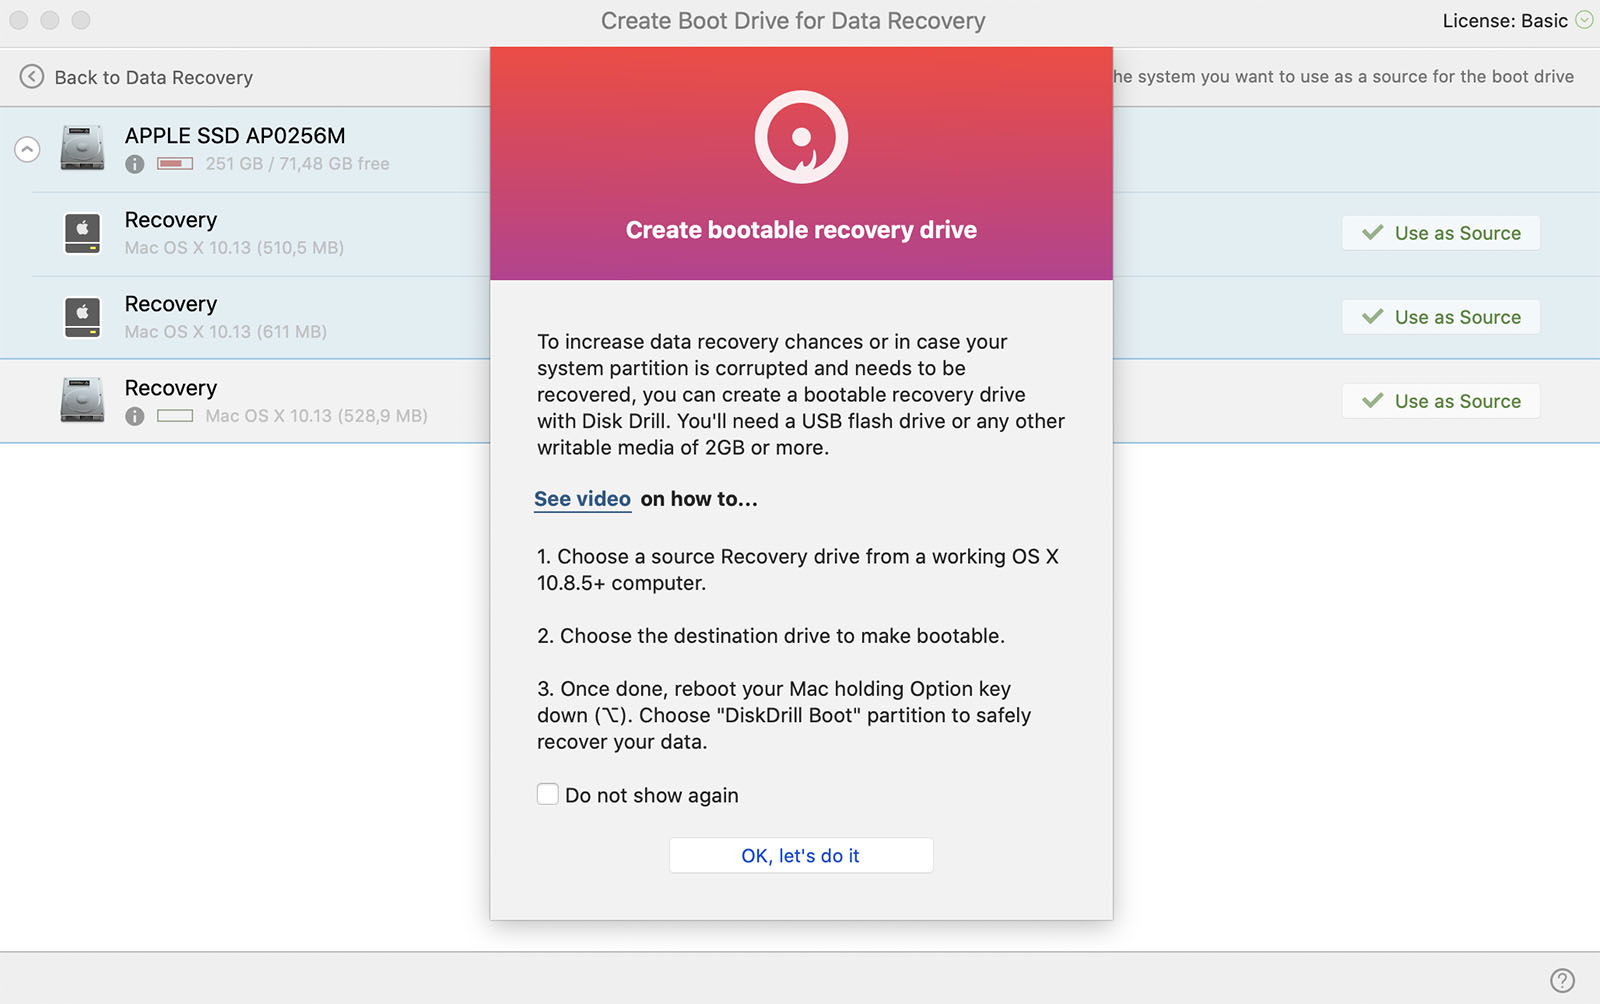The image size is (1600, 1004).
Task: Click the info icon next to APPLE SSD
Action: (134, 164)
